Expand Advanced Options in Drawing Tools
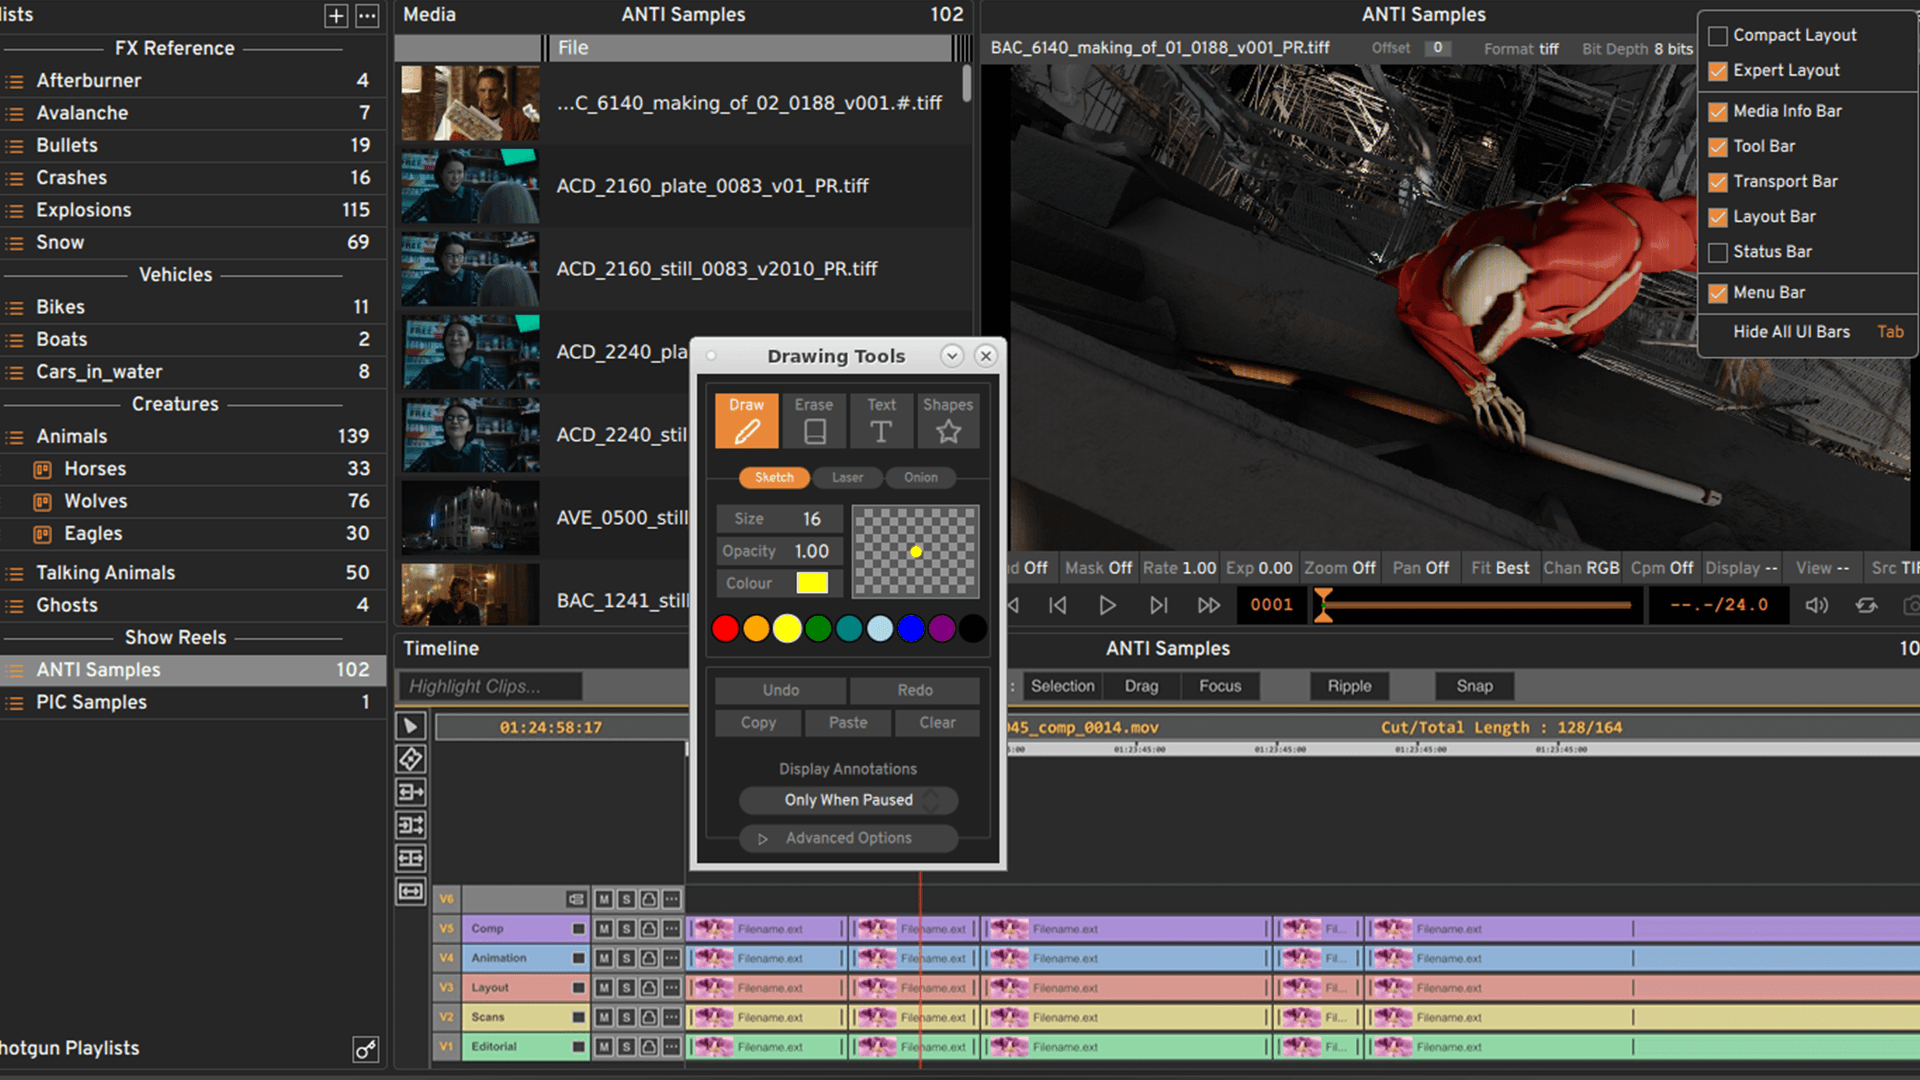 tap(847, 838)
